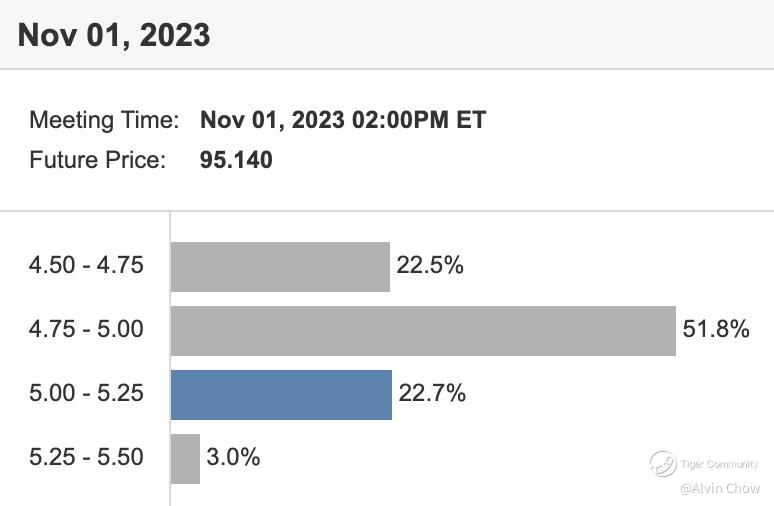This screenshot has width=774, height=506.
Task: Open the @Alvin Chow author handle
Action: point(720,488)
